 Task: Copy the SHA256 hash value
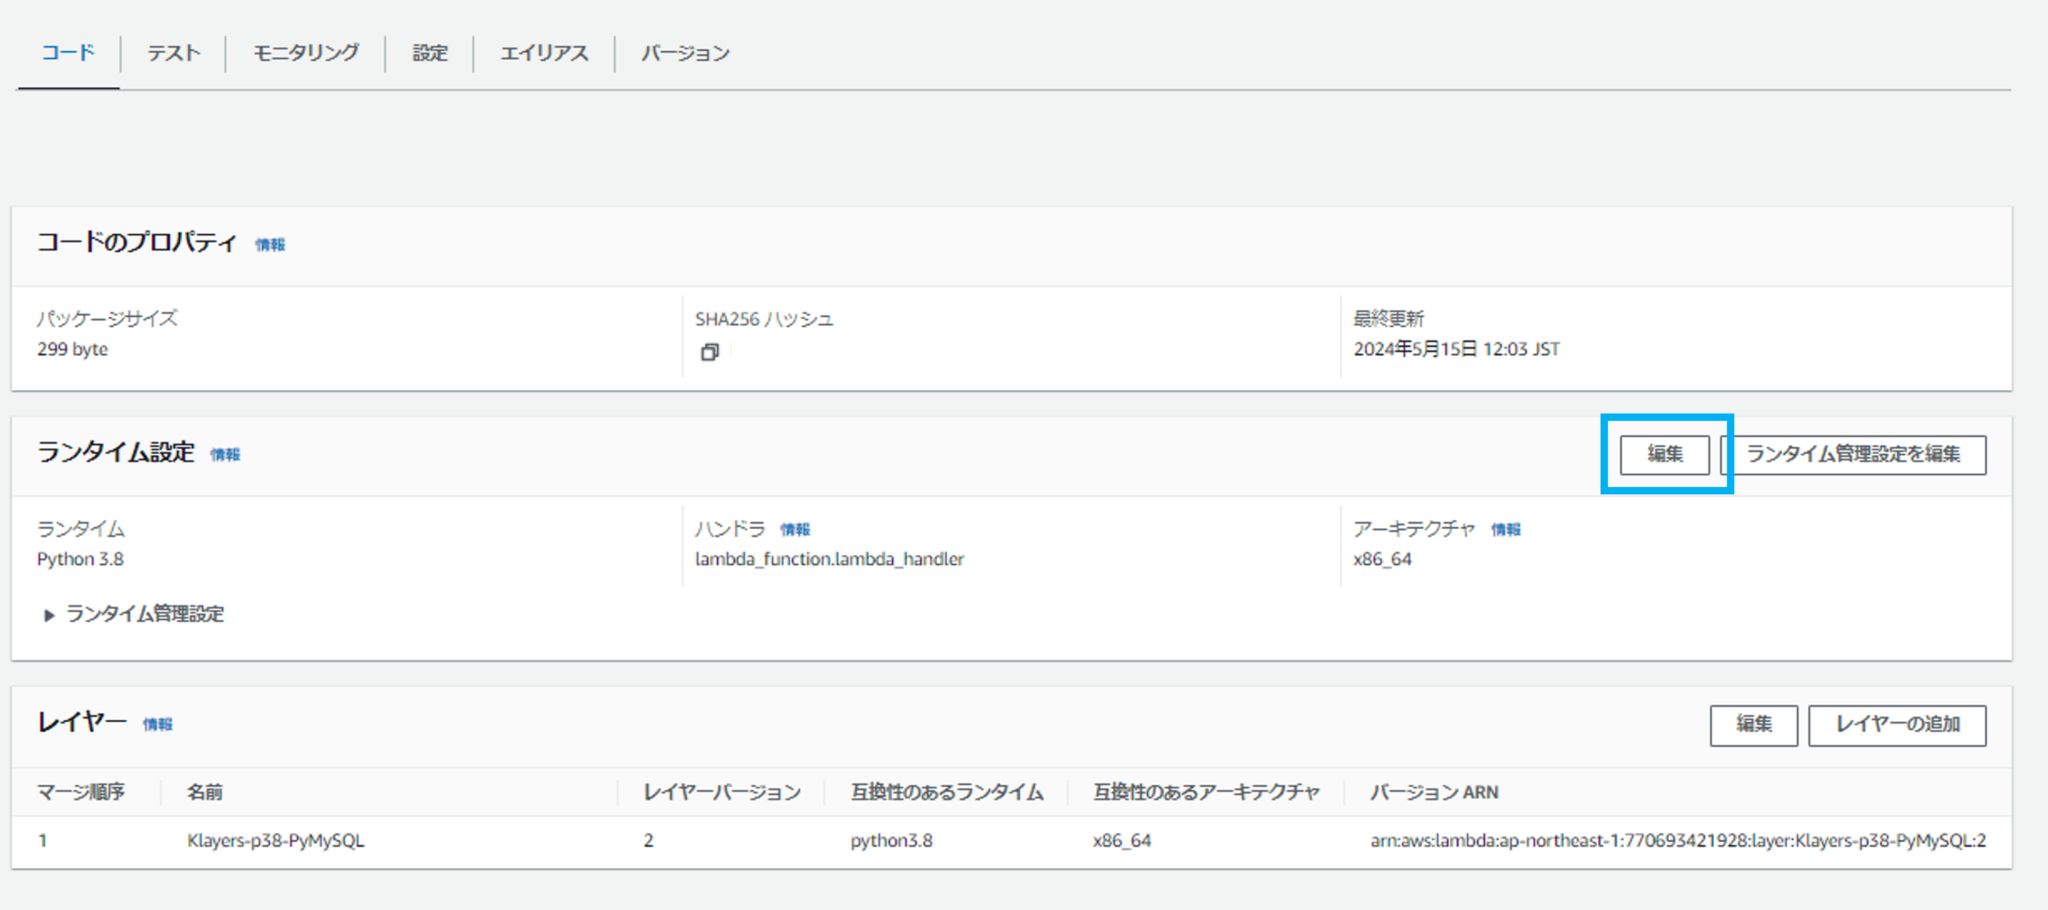pos(709,352)
